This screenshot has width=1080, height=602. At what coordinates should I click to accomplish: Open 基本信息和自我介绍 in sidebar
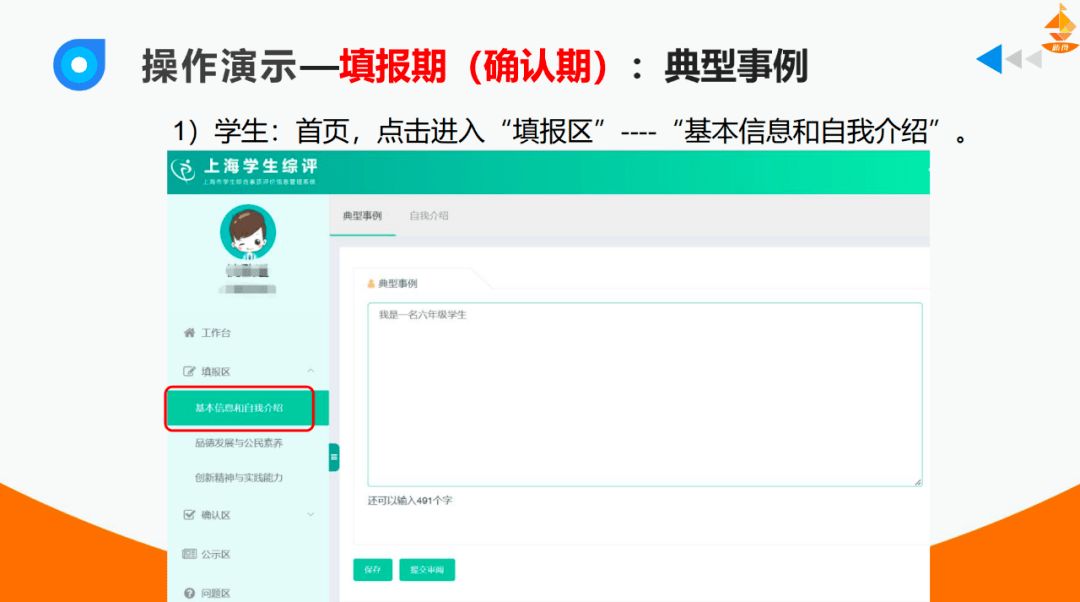tap(239, 408)
